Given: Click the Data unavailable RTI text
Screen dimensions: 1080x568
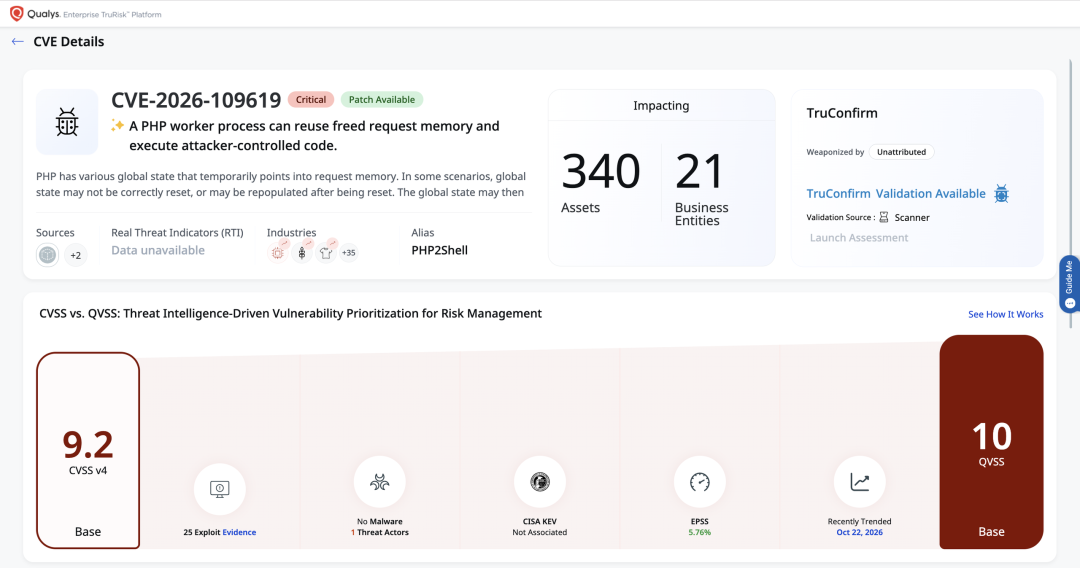Looking at the screenshot, I should click(158, 251).
